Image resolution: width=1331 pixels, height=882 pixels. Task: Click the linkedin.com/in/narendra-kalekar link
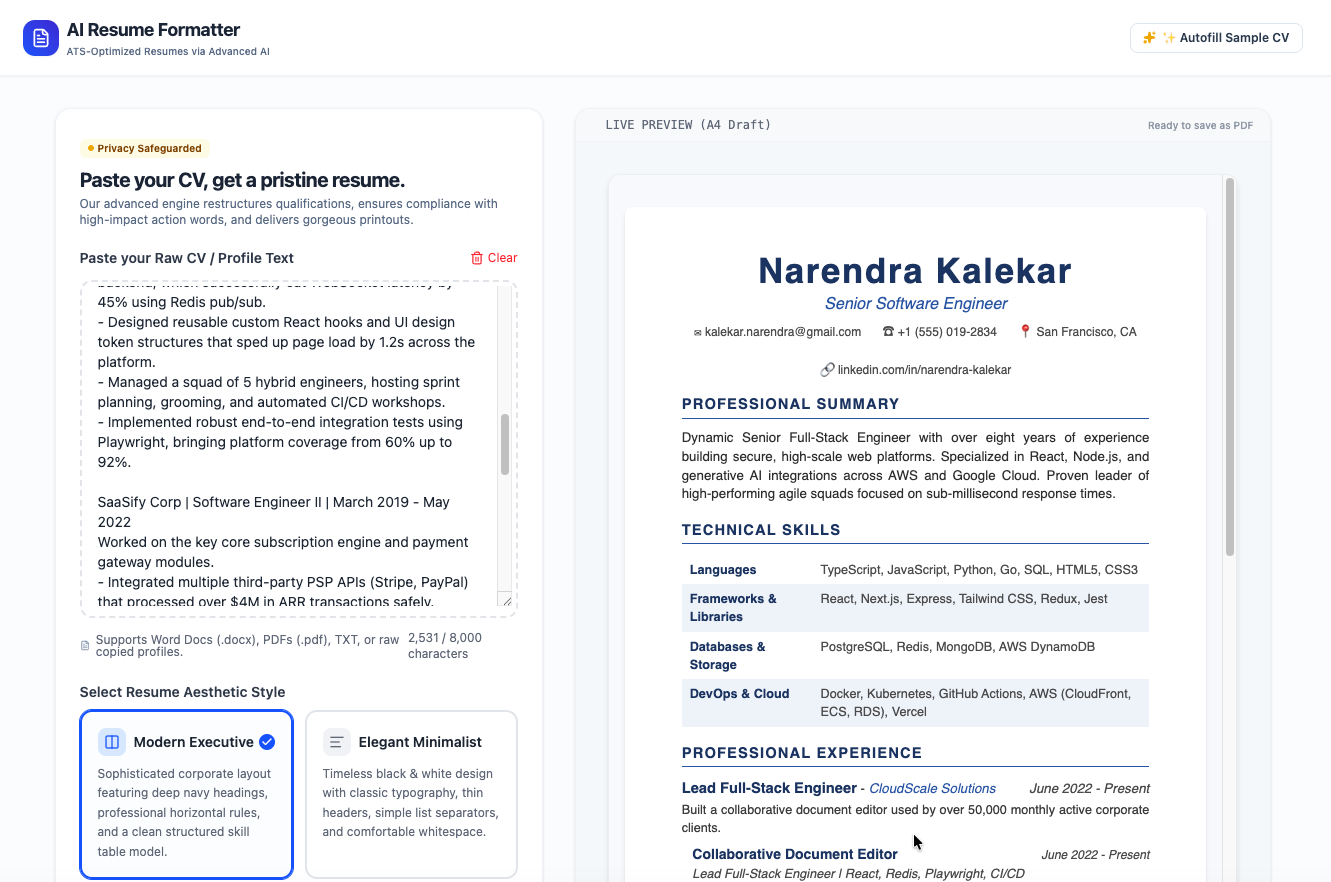(924, 370)
